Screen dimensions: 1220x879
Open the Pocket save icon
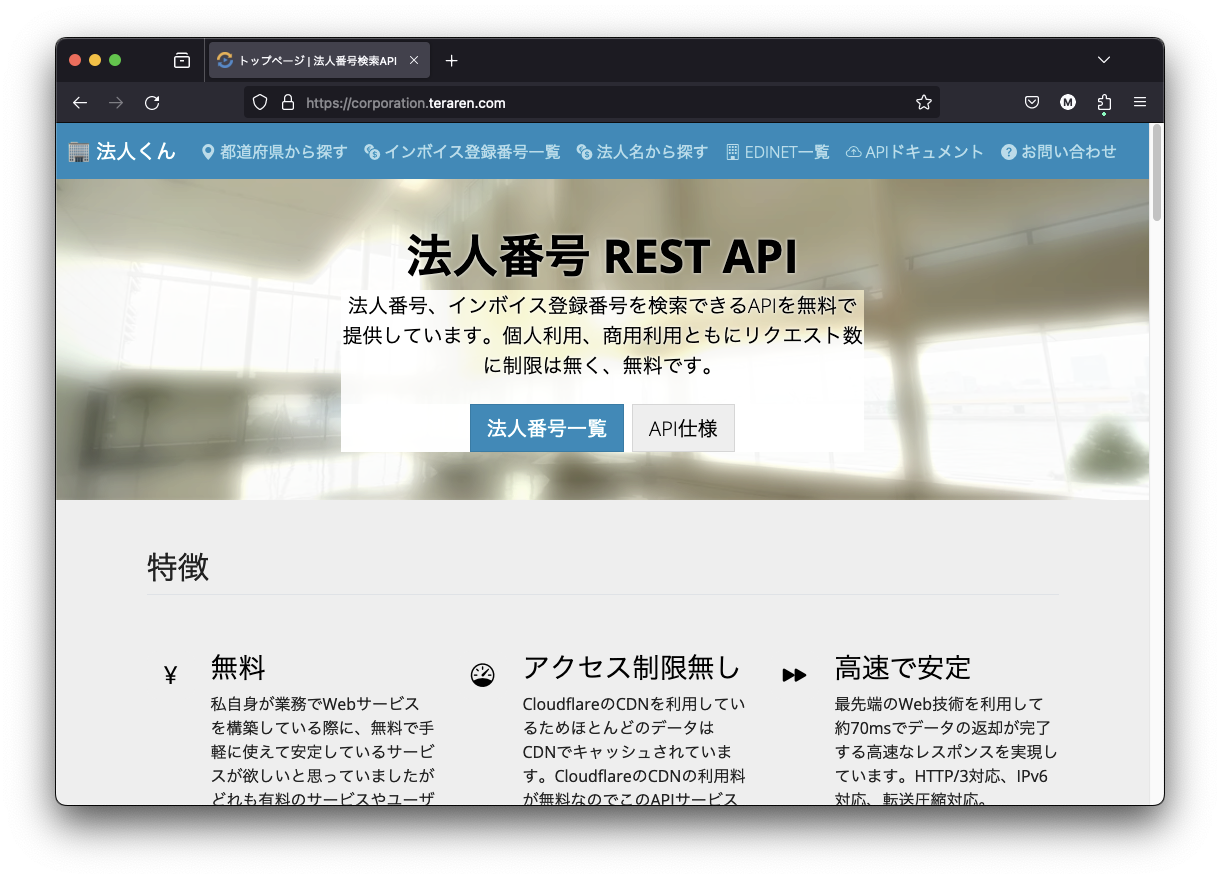(1032, 102)
